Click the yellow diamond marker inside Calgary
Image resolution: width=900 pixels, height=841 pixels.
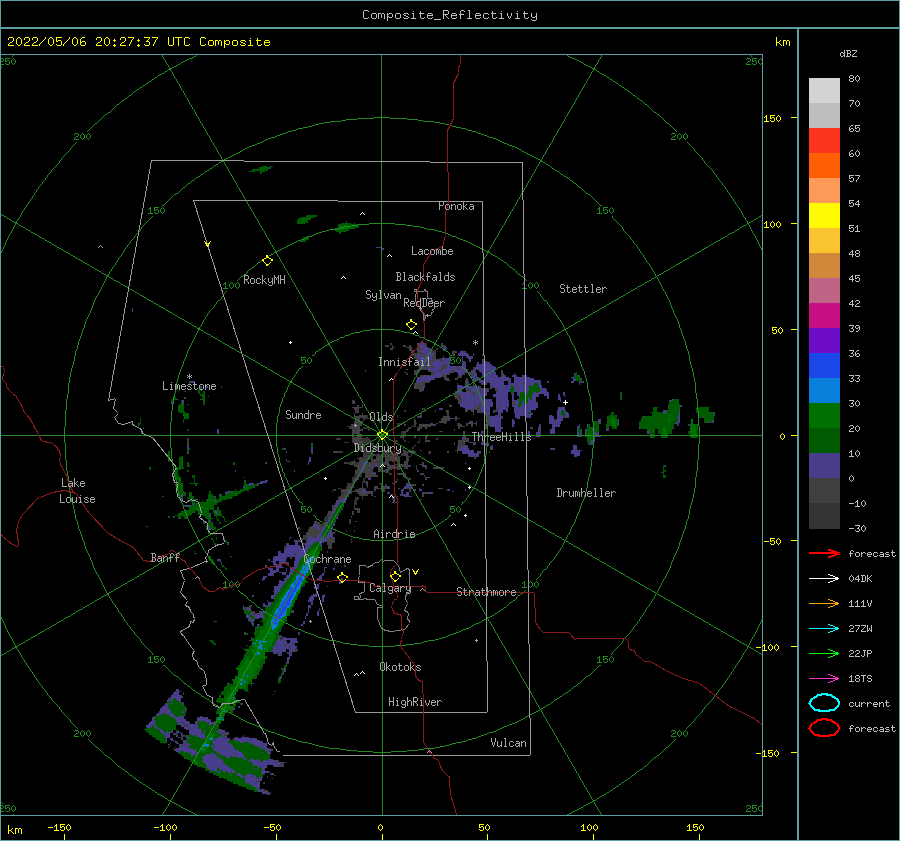(x=395, y=576)
